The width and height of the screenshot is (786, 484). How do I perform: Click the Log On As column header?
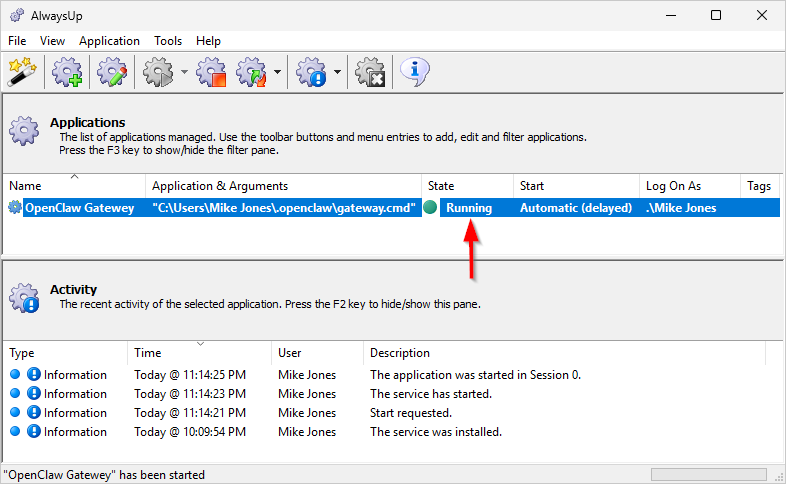tap(688, 186)
